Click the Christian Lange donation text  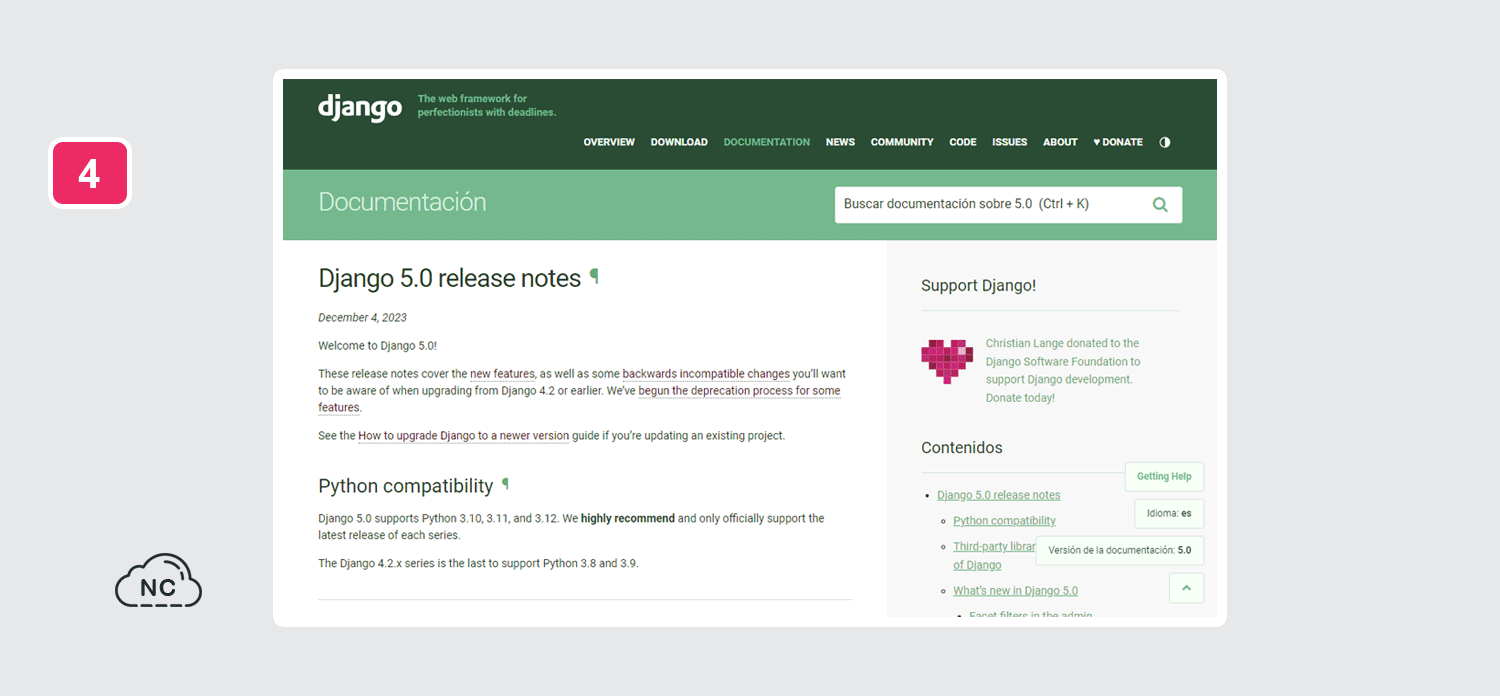click(x=1063, y=370)
